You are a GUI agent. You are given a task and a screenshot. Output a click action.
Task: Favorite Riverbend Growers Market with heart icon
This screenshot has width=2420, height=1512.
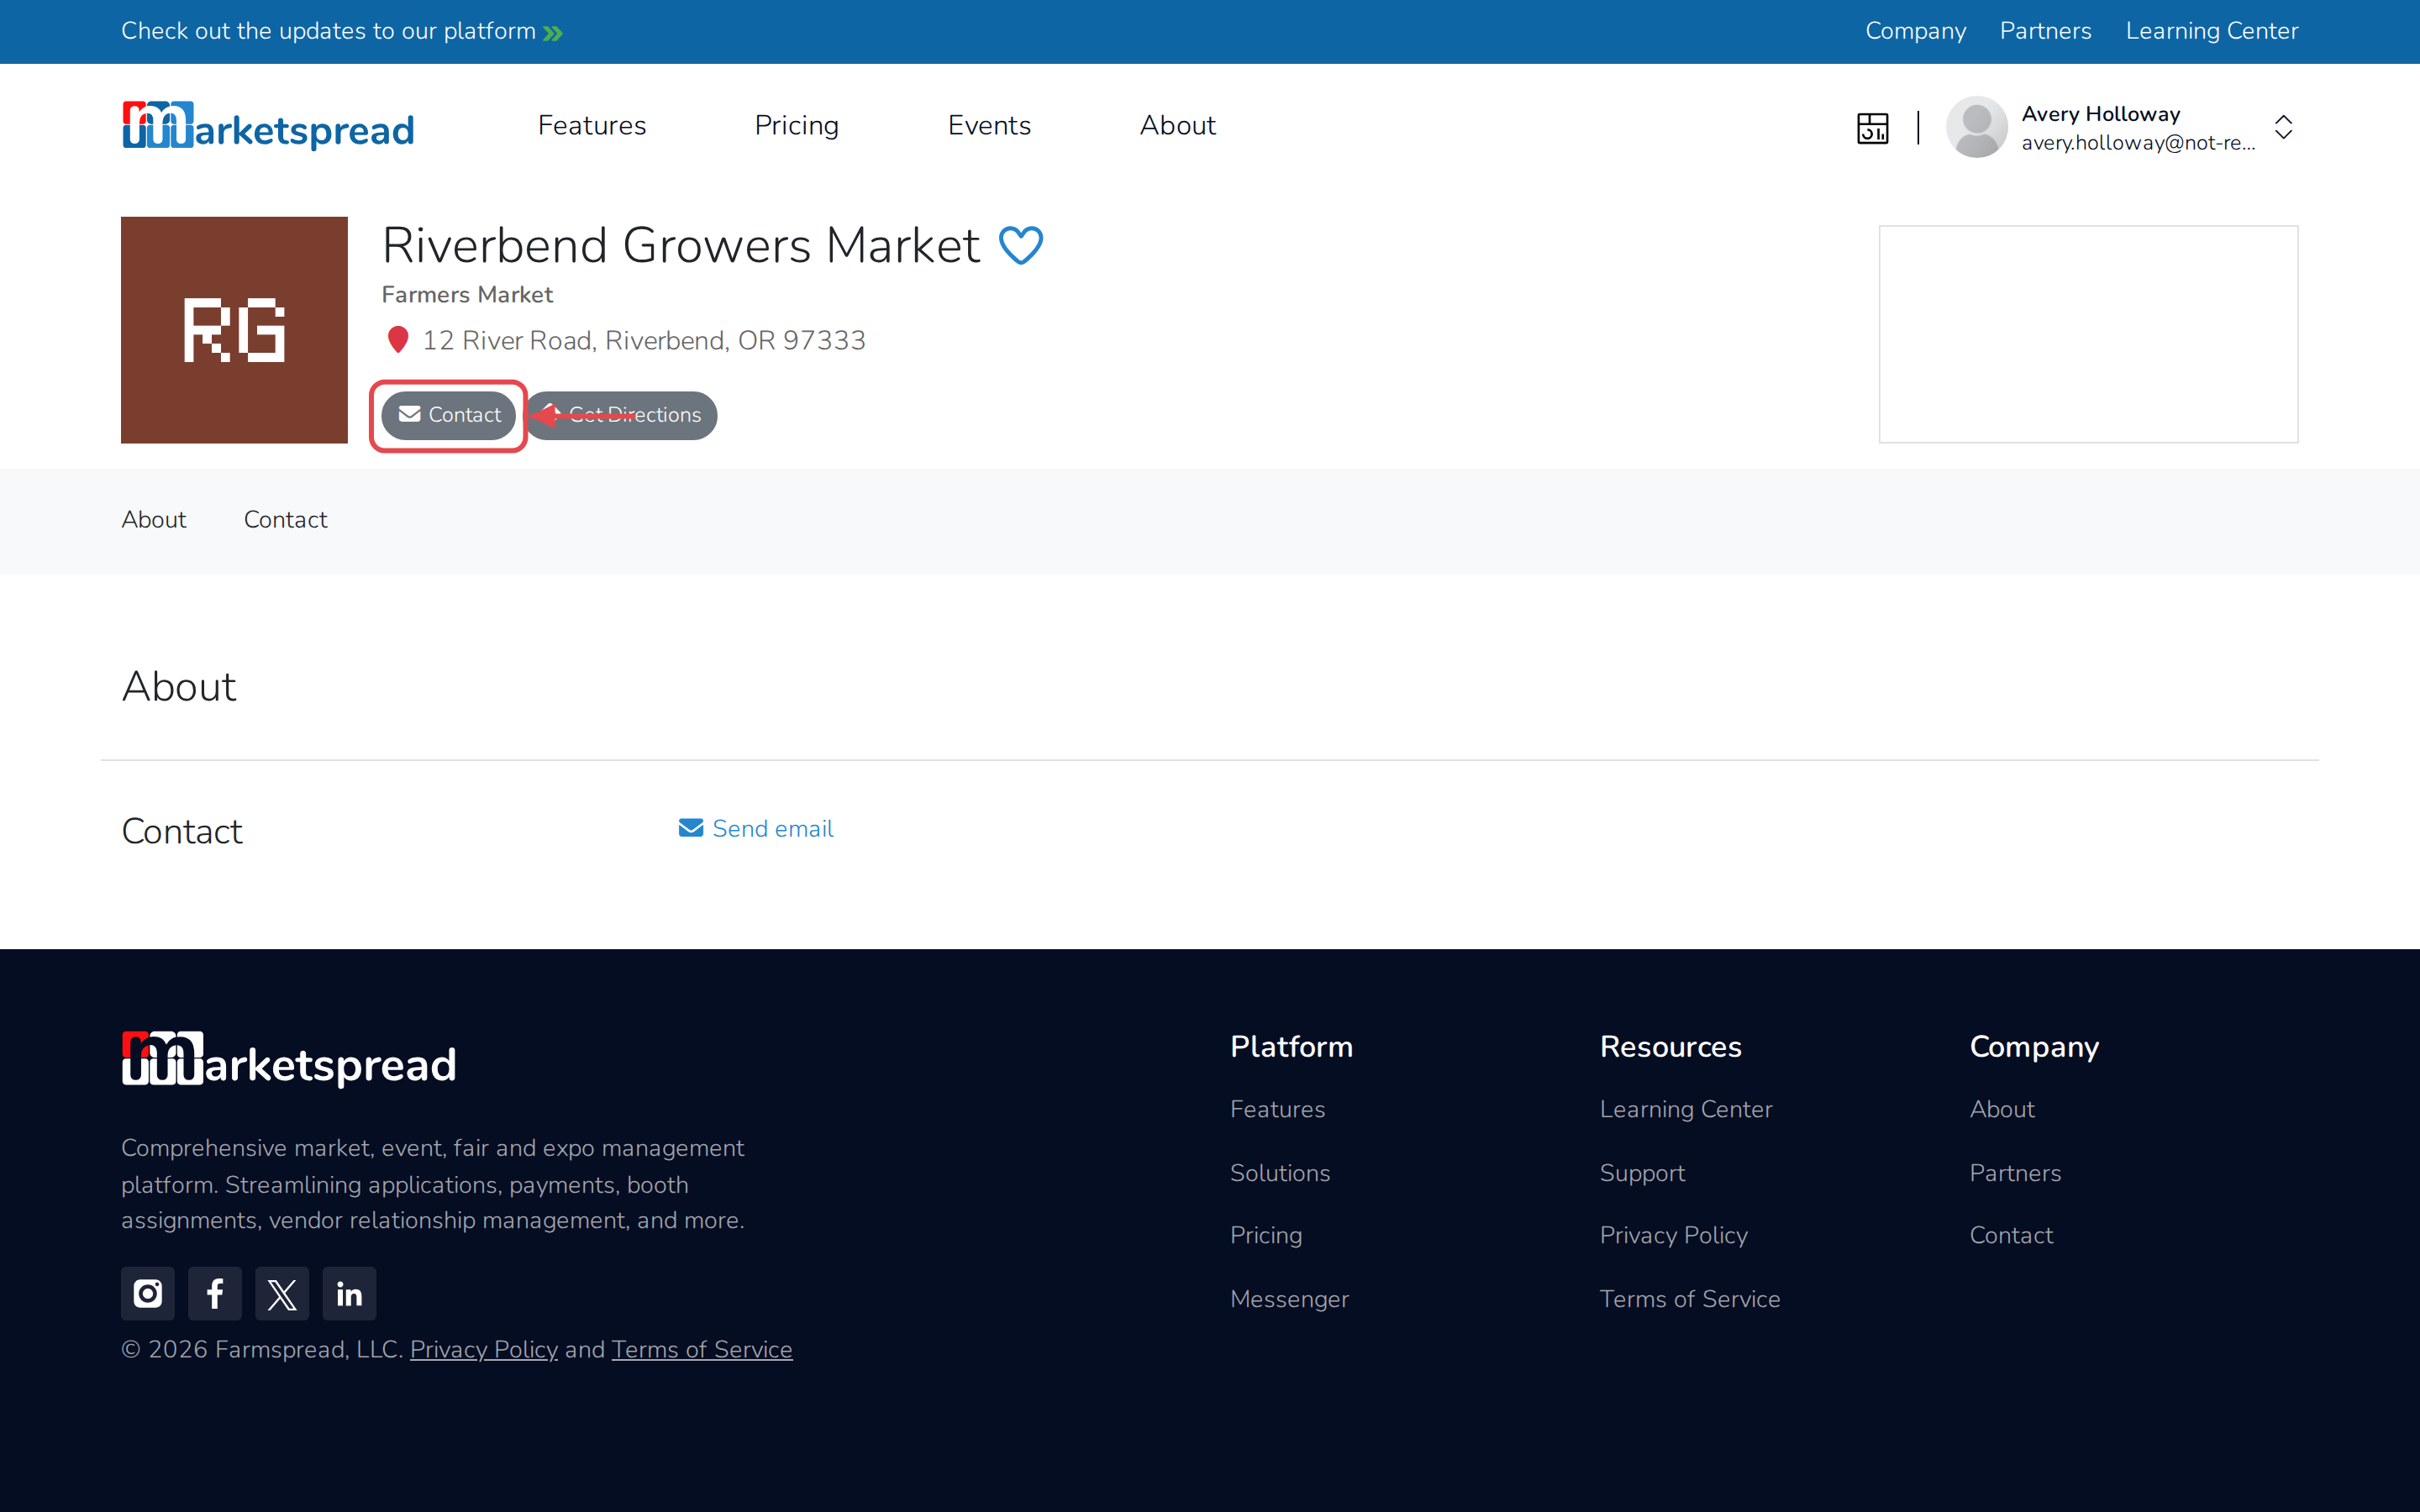click(1021, 245)
